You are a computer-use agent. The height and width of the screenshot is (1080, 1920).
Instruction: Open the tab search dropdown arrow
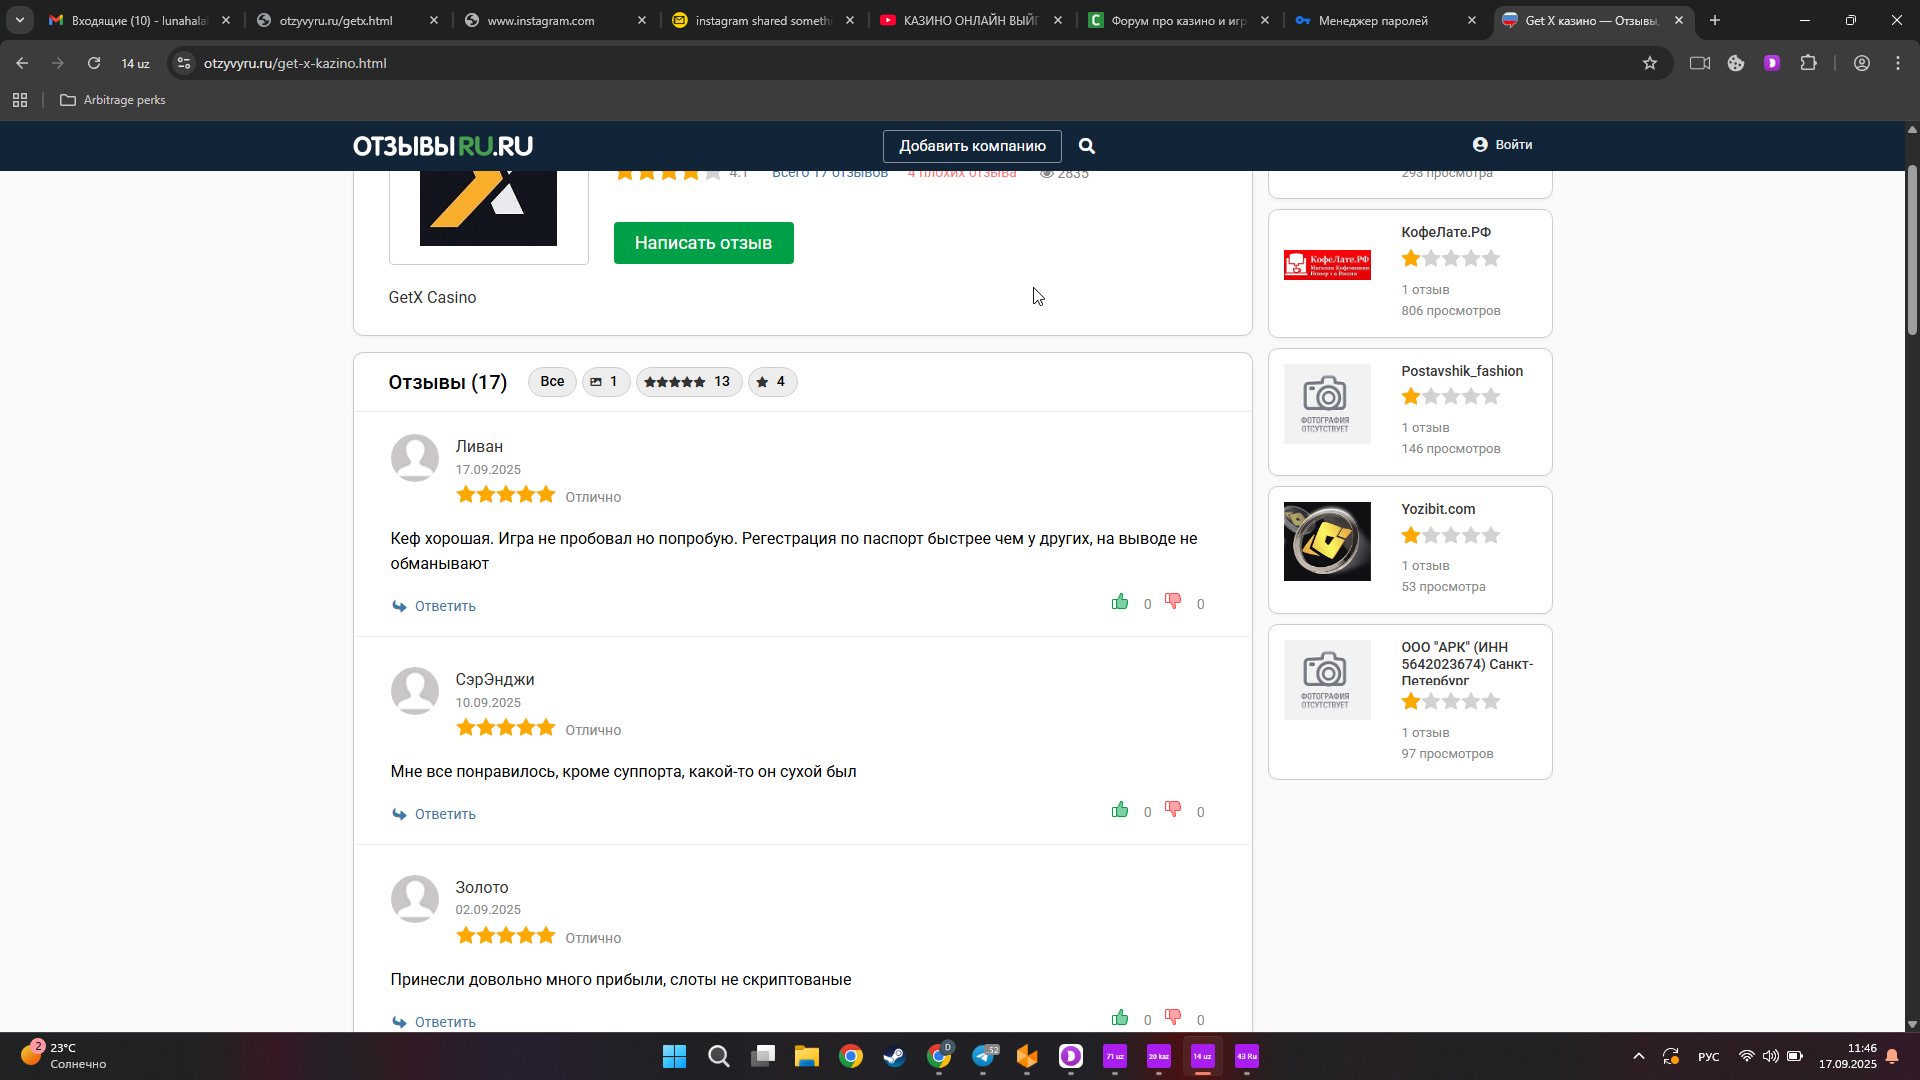[x=20, y=20]
